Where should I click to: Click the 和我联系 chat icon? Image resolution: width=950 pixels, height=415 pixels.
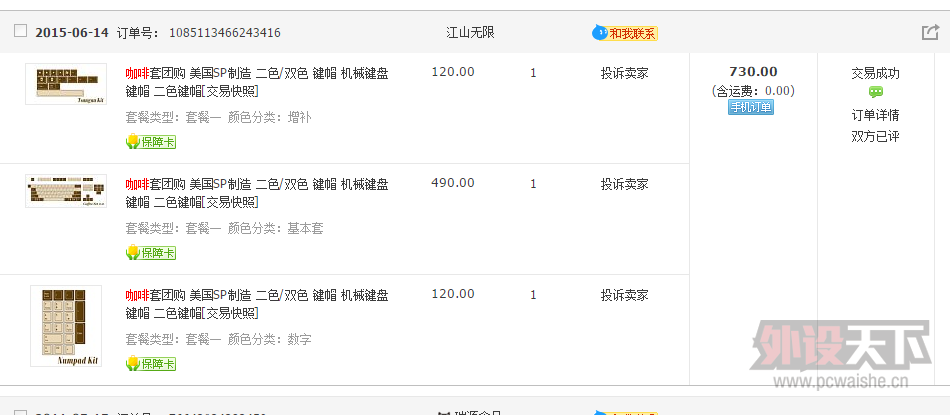coord(625,33)
